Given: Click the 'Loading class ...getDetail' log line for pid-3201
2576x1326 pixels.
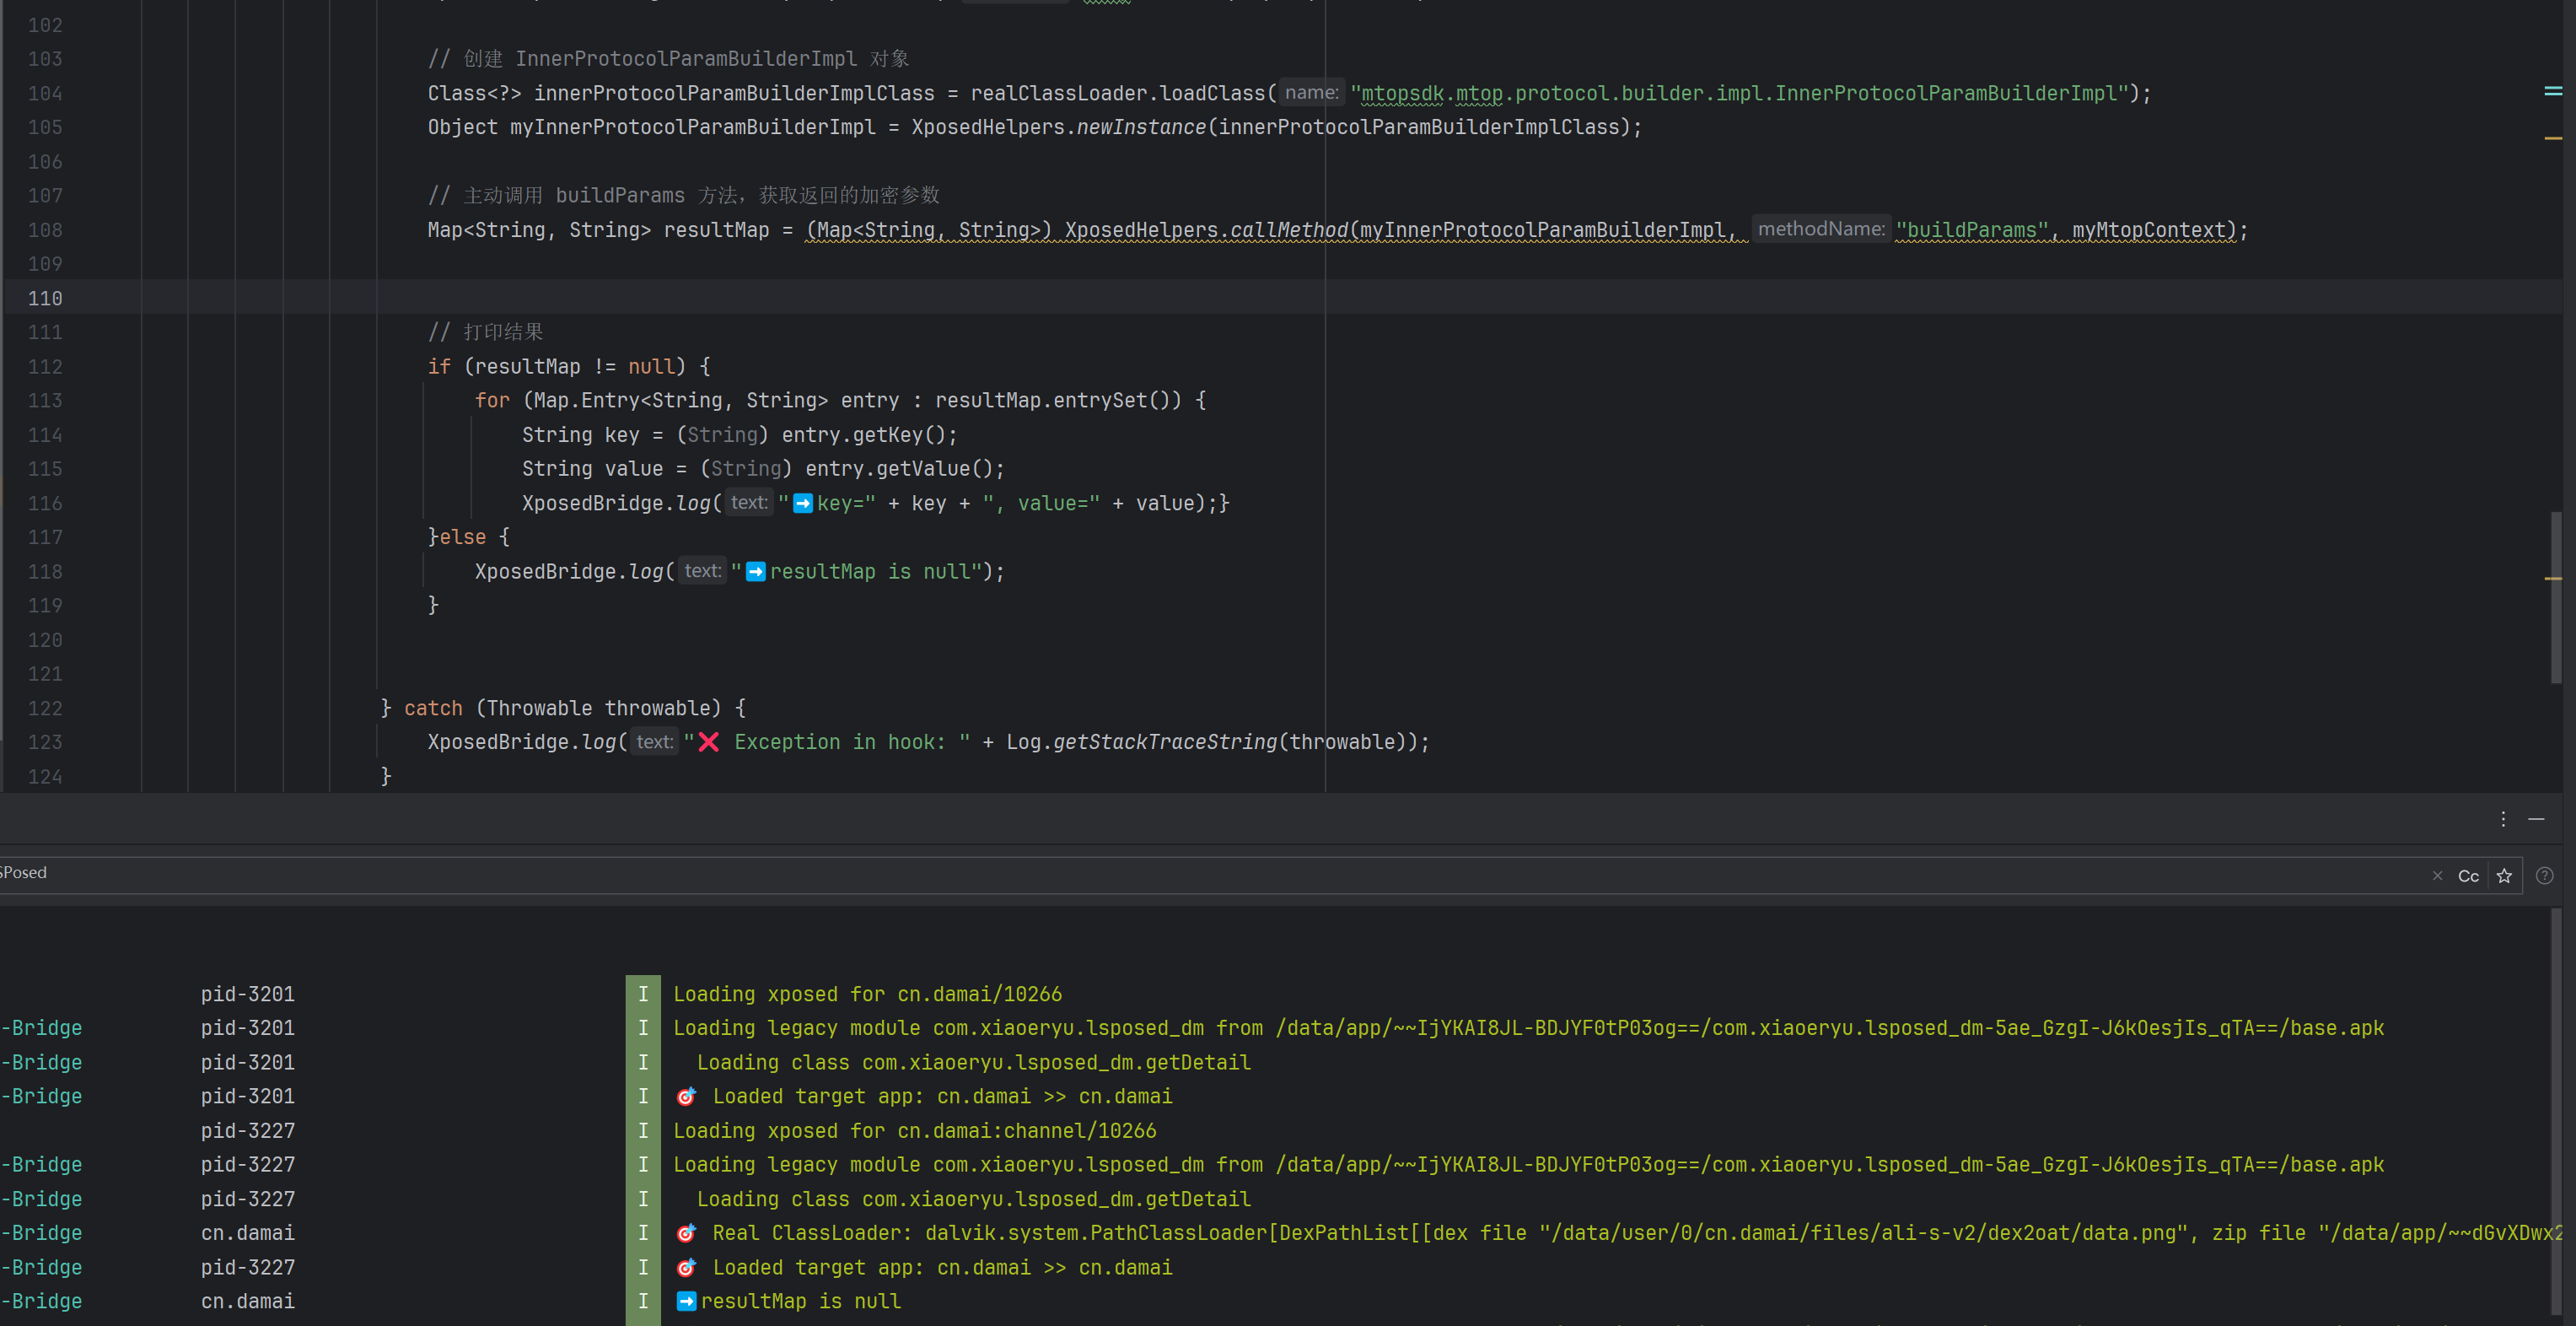Looking at the screenshot, I should (x=973, y=1062).
